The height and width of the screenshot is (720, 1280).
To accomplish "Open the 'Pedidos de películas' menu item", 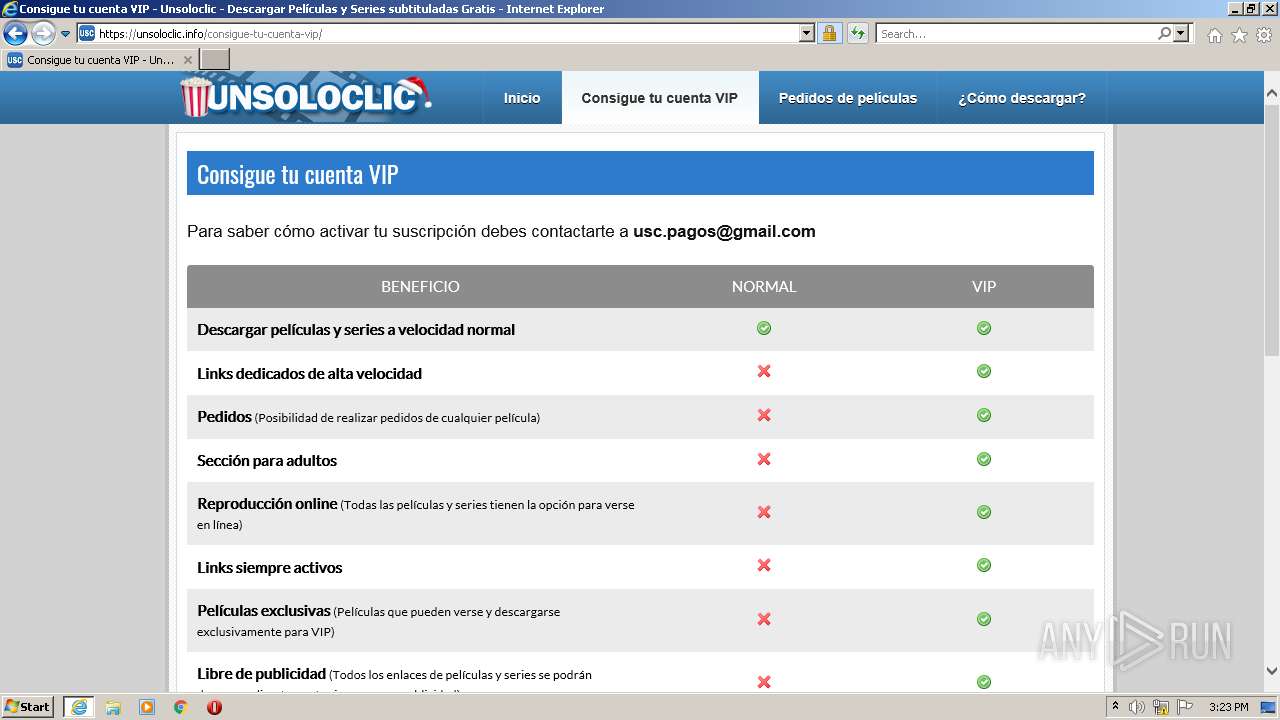I will 848,98.
